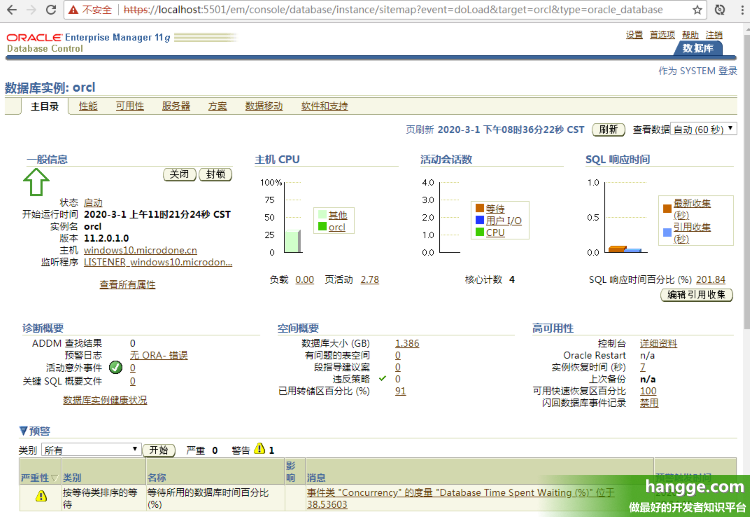Open the Chrome three-dot menu
Viewport: 750px width, 517px height.
point(741,10)
